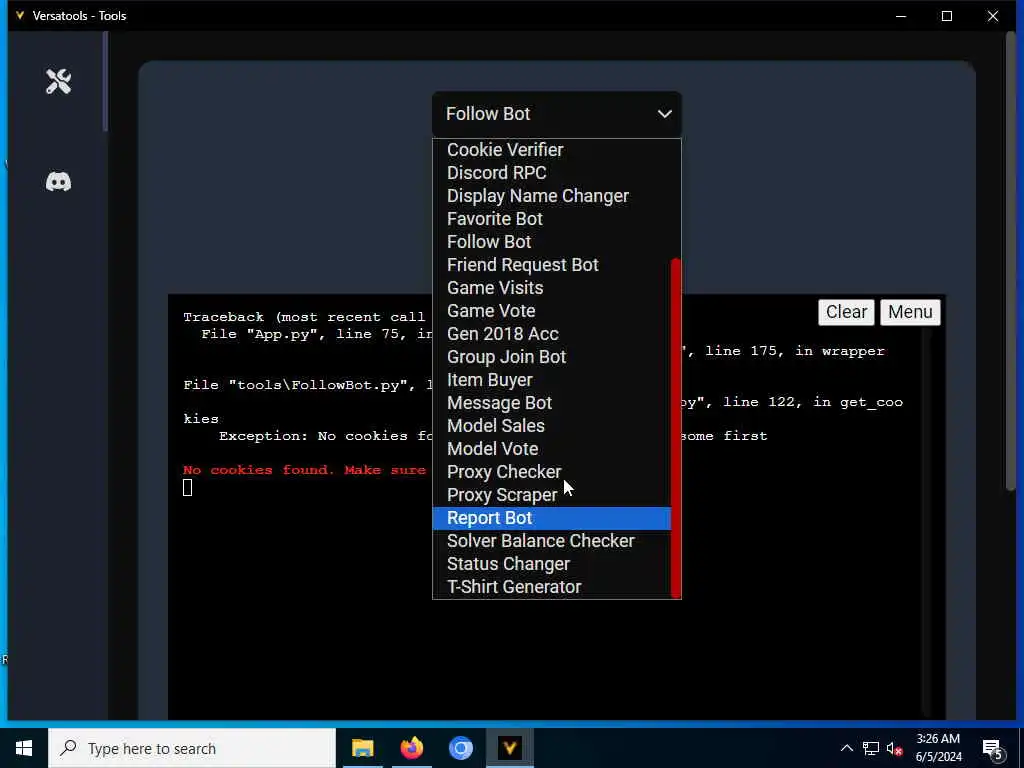
Task: Click the Versatools logo in title bar
Action: coord(20,16)
